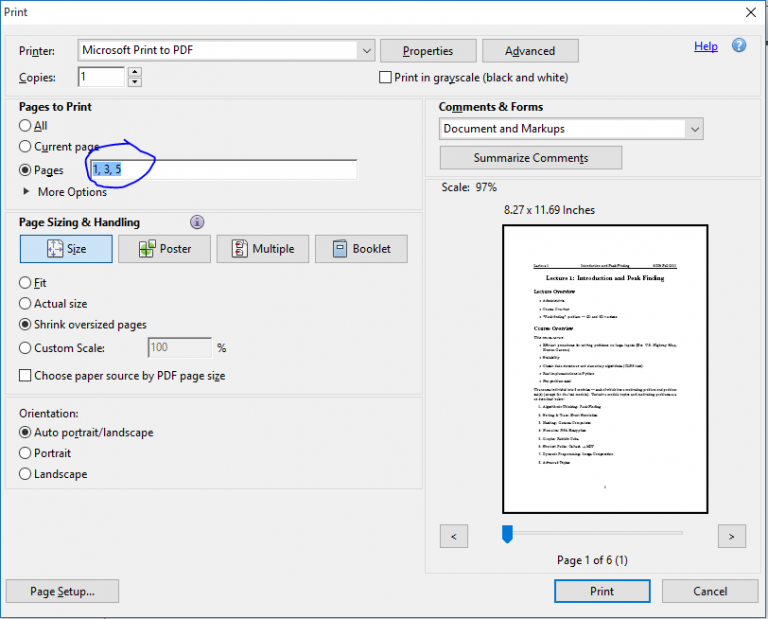Choose the Poster page layout option
Viewport: 768px width, 619px height.
[x=164, y=249]
